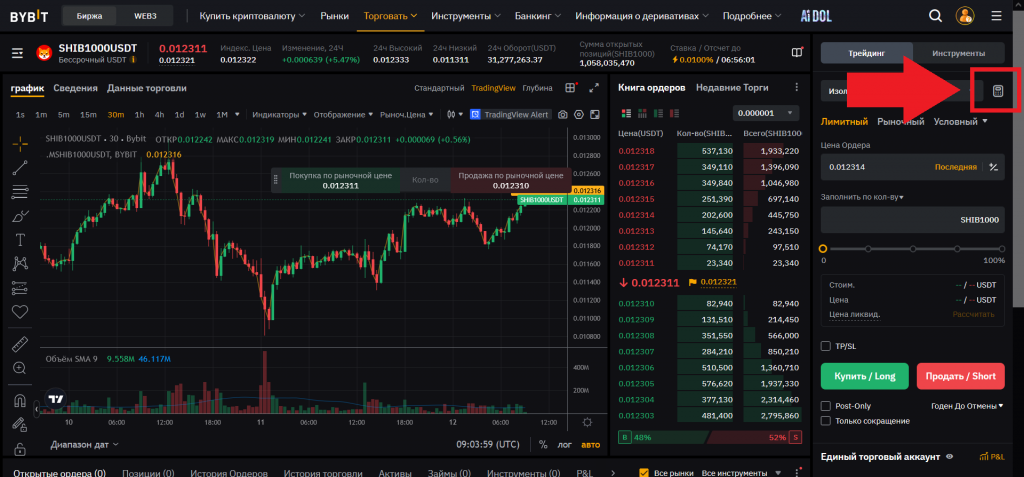Open the Индикаторы dropdown

click(x=280, y=114)
